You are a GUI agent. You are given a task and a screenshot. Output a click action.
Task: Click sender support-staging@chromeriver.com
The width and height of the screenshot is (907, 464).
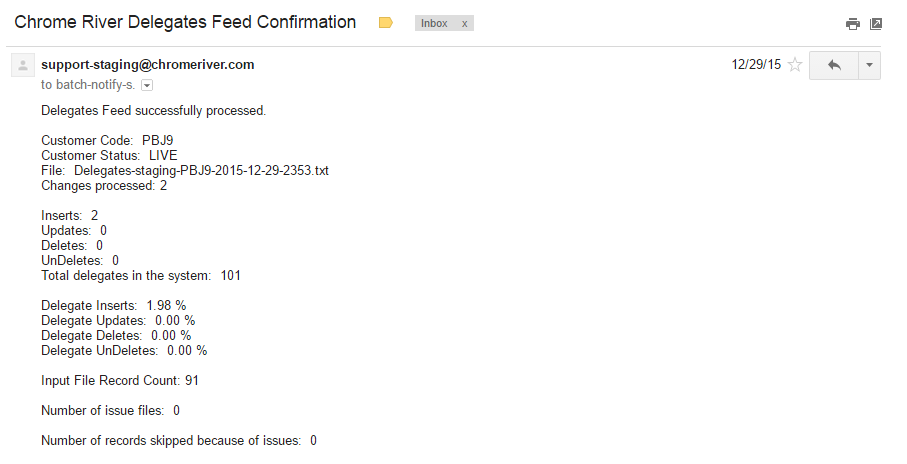click(147, 65)
